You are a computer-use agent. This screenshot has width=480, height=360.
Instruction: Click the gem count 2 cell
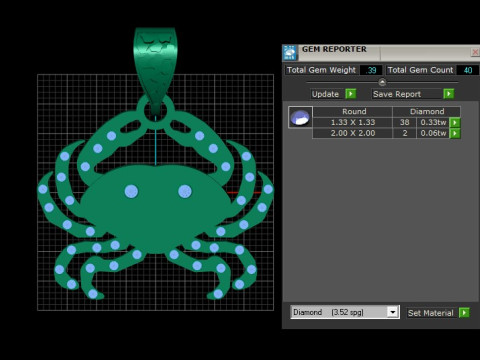(404, 133)
